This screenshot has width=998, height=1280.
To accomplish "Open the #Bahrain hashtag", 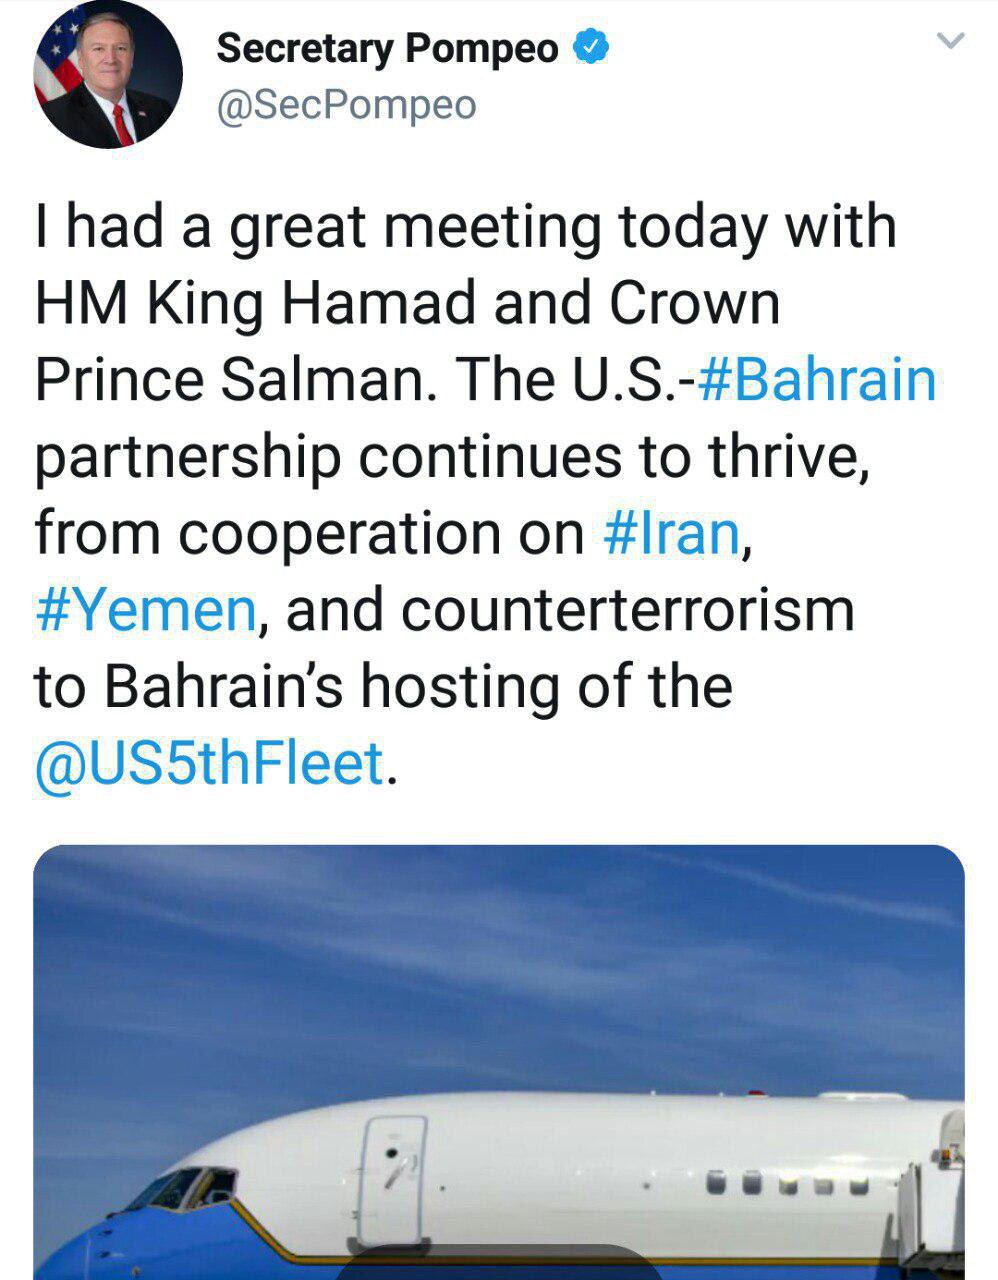I will click(820, 380).
